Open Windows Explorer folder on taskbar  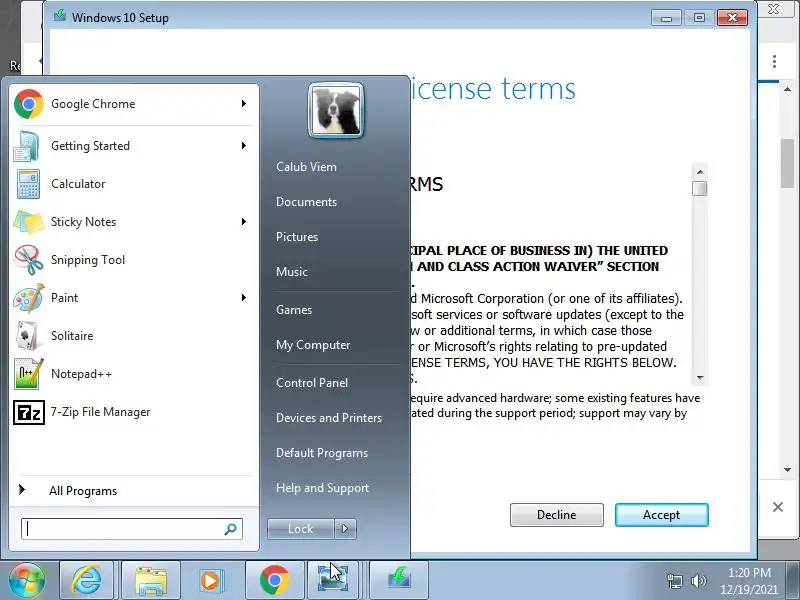click(x=151, y=580)
